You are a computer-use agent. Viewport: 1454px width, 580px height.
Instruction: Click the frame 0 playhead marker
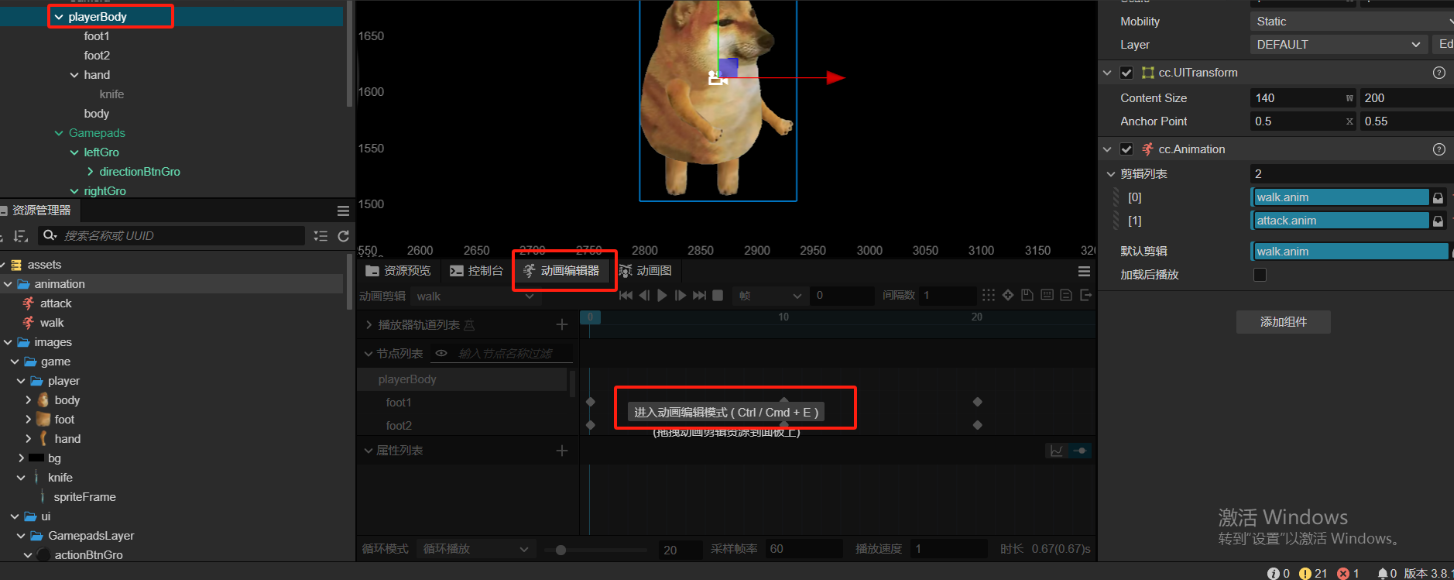591,317
